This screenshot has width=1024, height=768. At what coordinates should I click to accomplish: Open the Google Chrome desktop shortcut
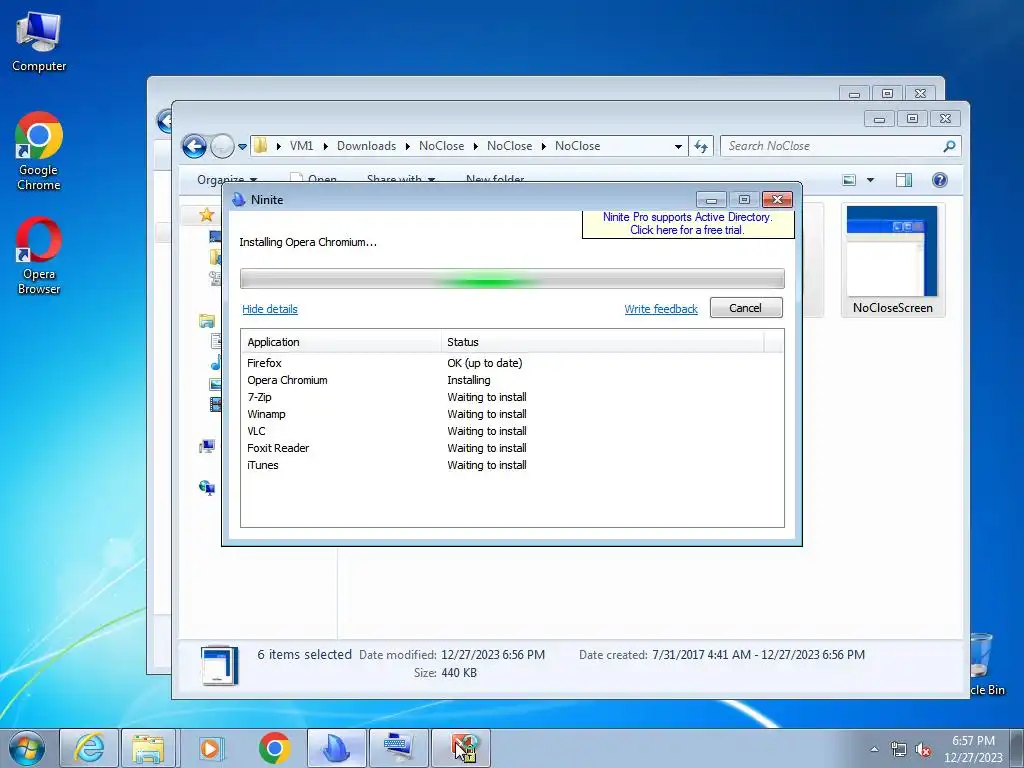pos(39,152)
